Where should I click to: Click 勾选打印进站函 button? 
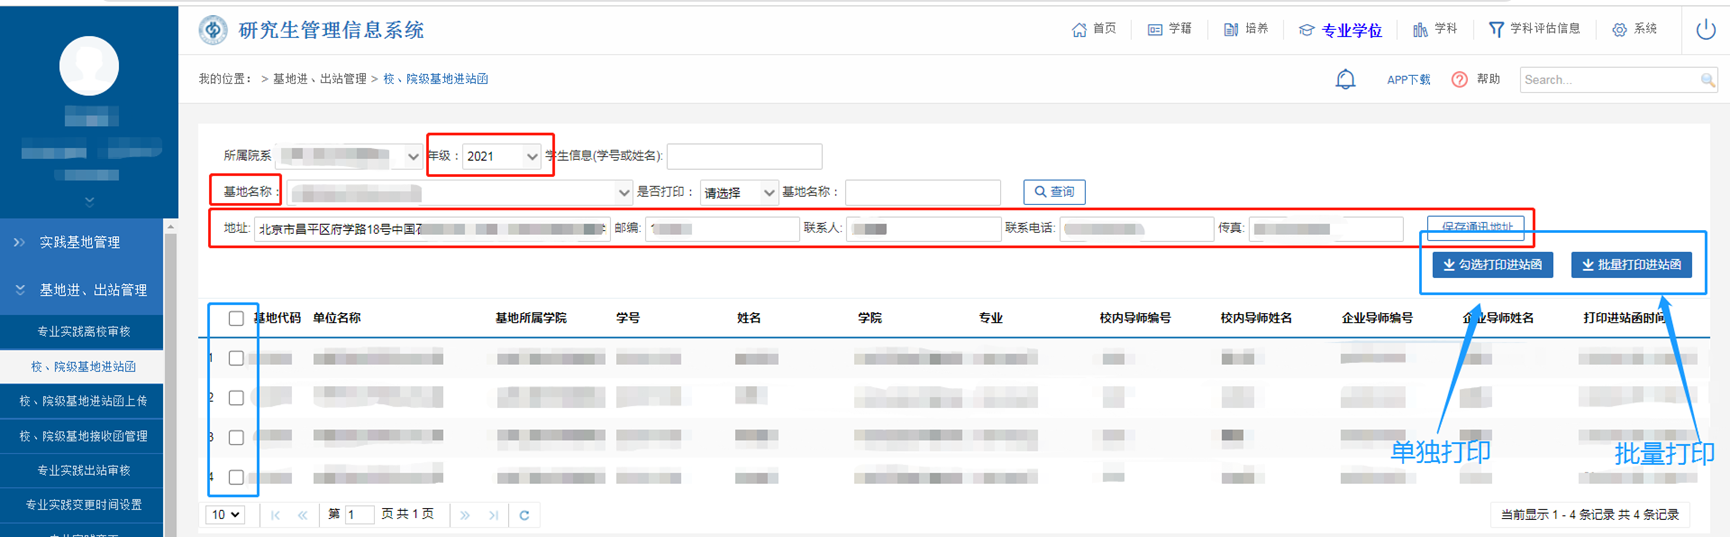point(1492,265)
